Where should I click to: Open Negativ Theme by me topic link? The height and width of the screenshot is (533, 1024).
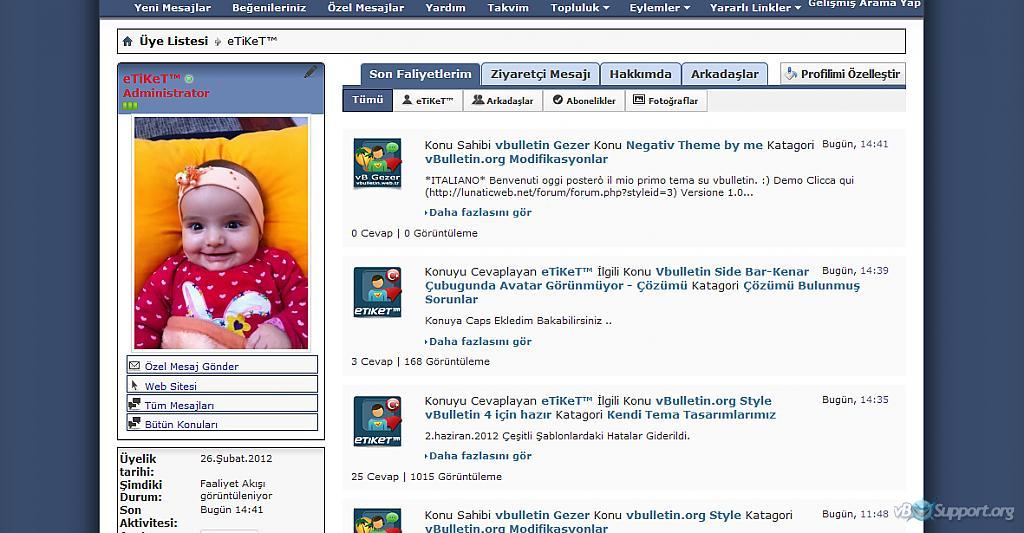click(x=694, y=145)
